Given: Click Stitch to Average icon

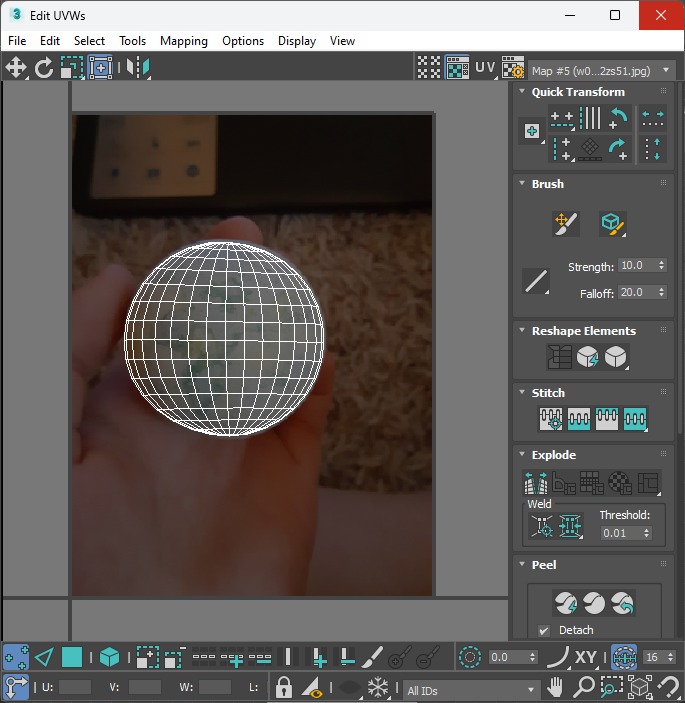Looking at the screenshot, I should tap(578, 419).
